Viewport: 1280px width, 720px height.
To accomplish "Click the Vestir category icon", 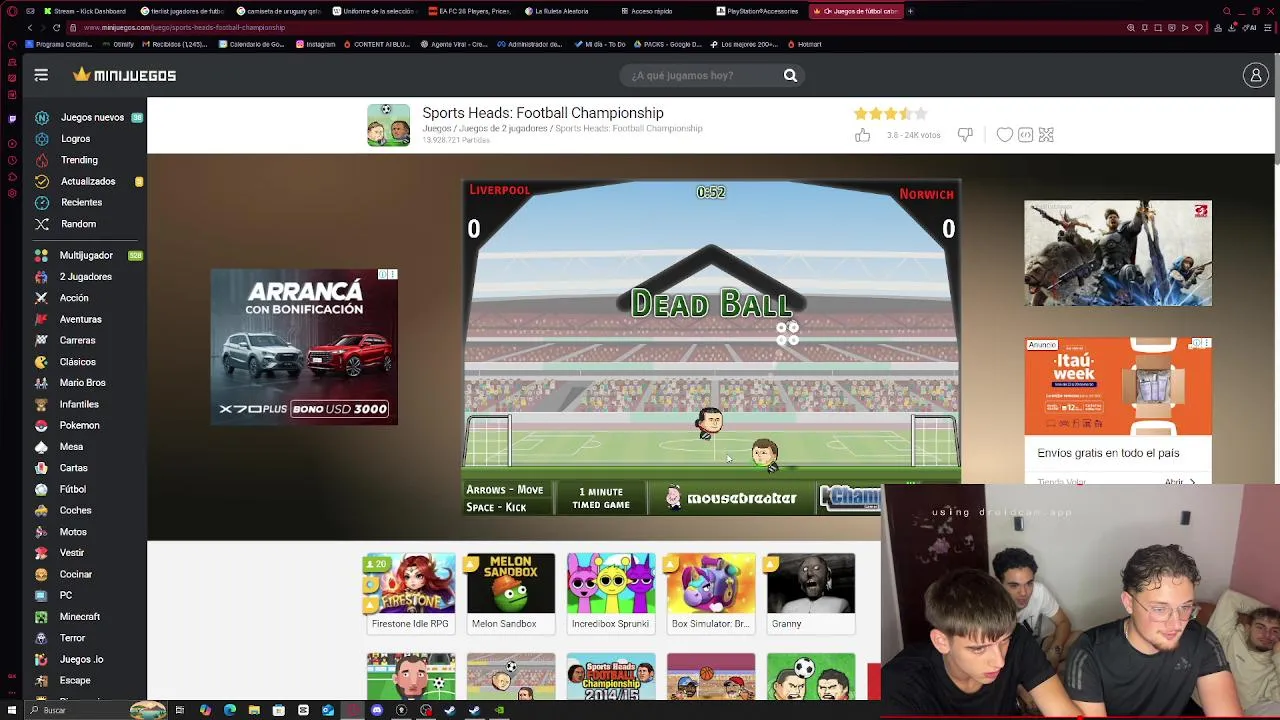I will pos(41,553).
